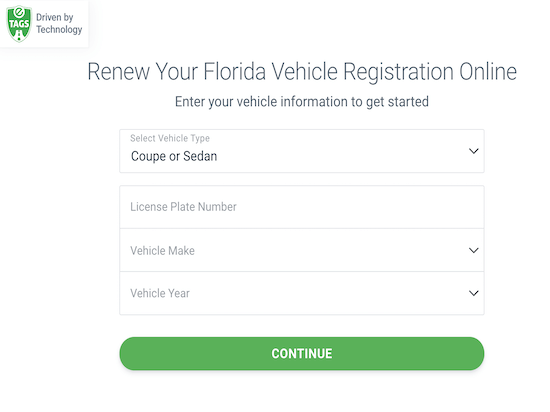Click the "Driven by Technology" tagline text
This screenshot has height=412, width=550.
point(59,23)
